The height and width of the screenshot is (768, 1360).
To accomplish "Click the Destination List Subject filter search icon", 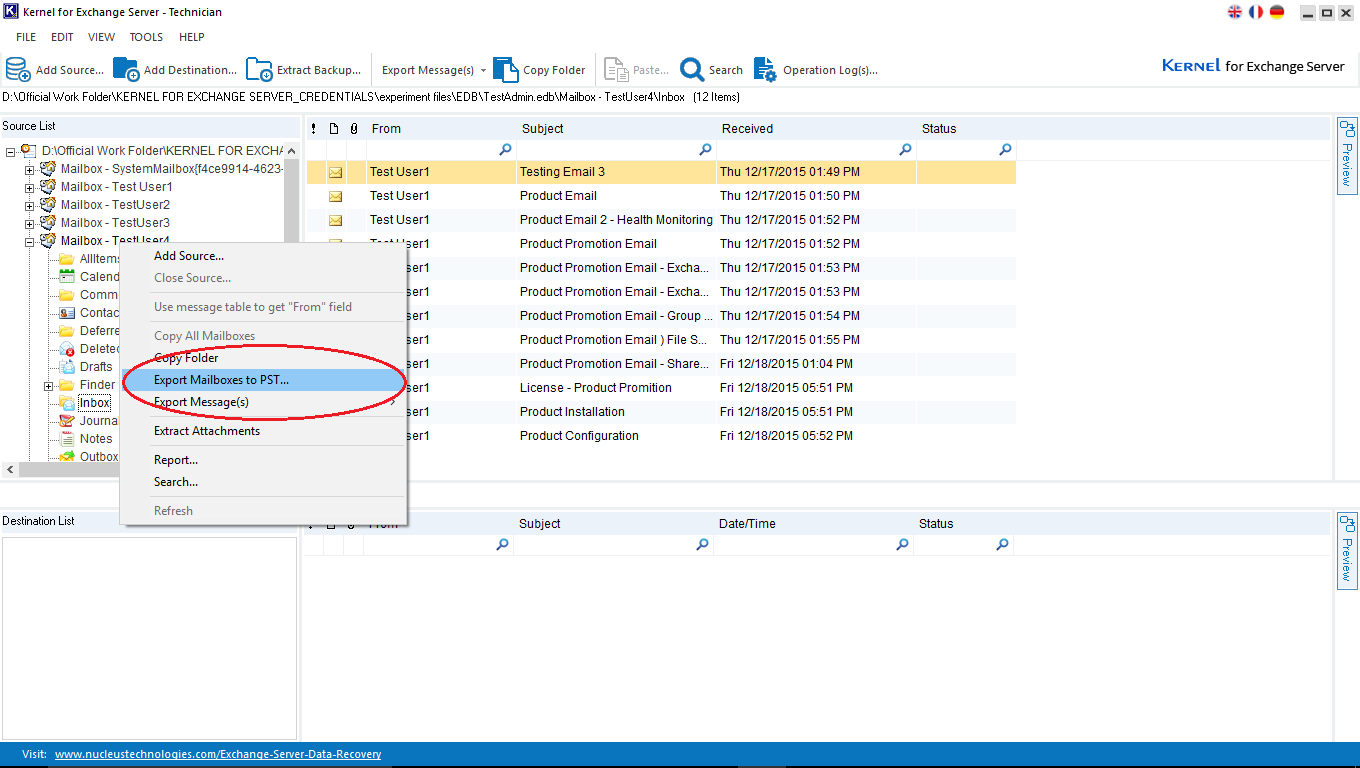I will [x=702, y=544].
